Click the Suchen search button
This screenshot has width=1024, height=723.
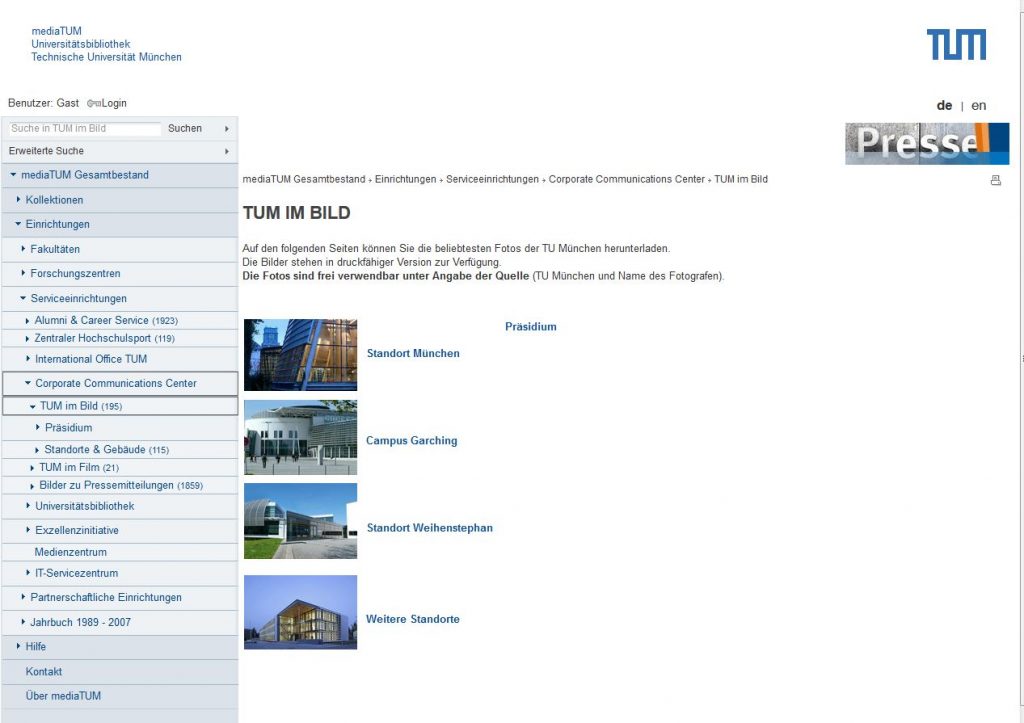coord(185,128)
